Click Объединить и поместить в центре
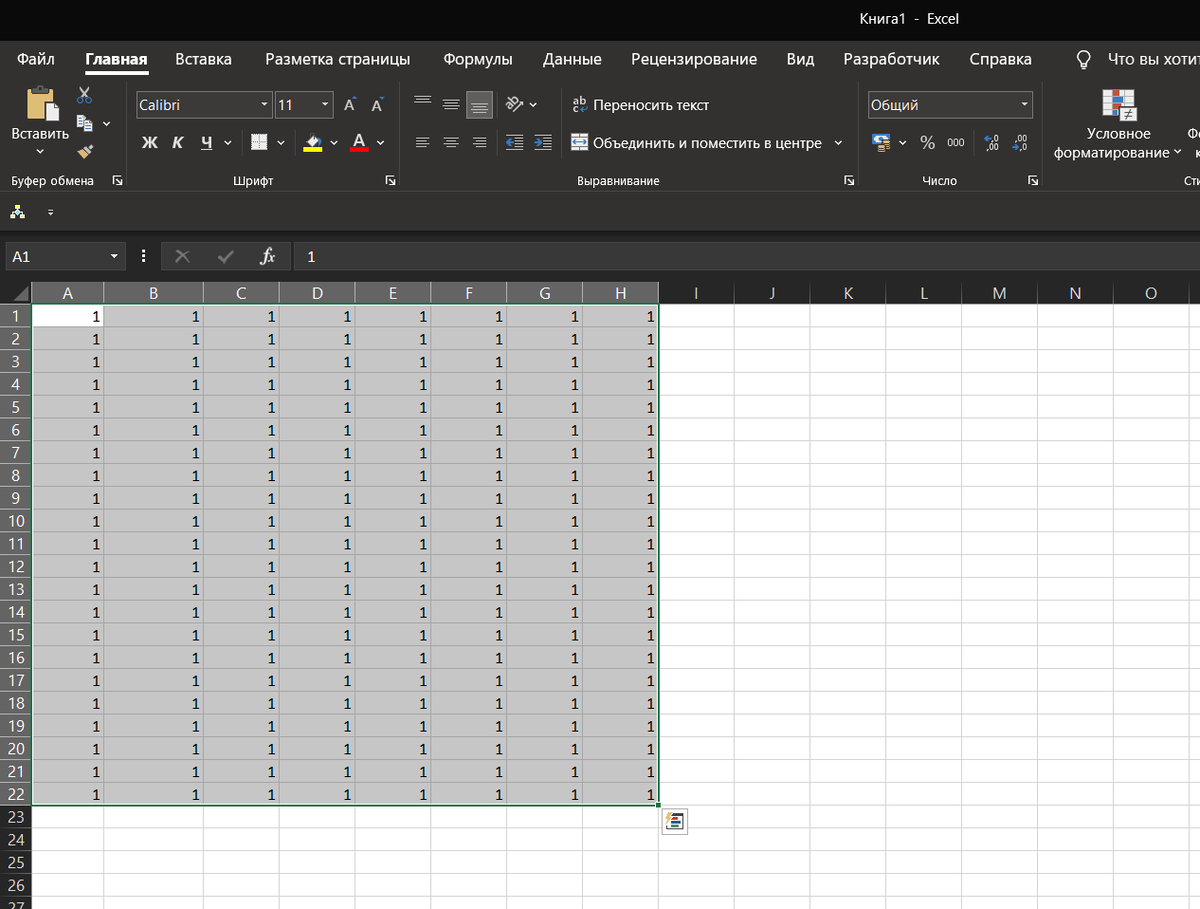 pyautogui.click(x=697, y=143)
